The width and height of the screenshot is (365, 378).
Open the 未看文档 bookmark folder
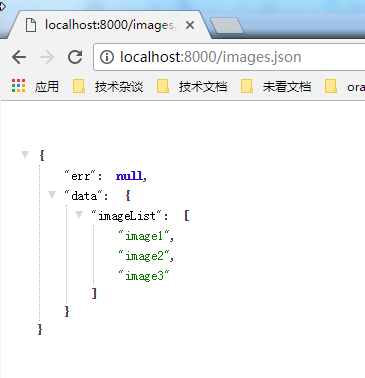[x=276, y=87]
